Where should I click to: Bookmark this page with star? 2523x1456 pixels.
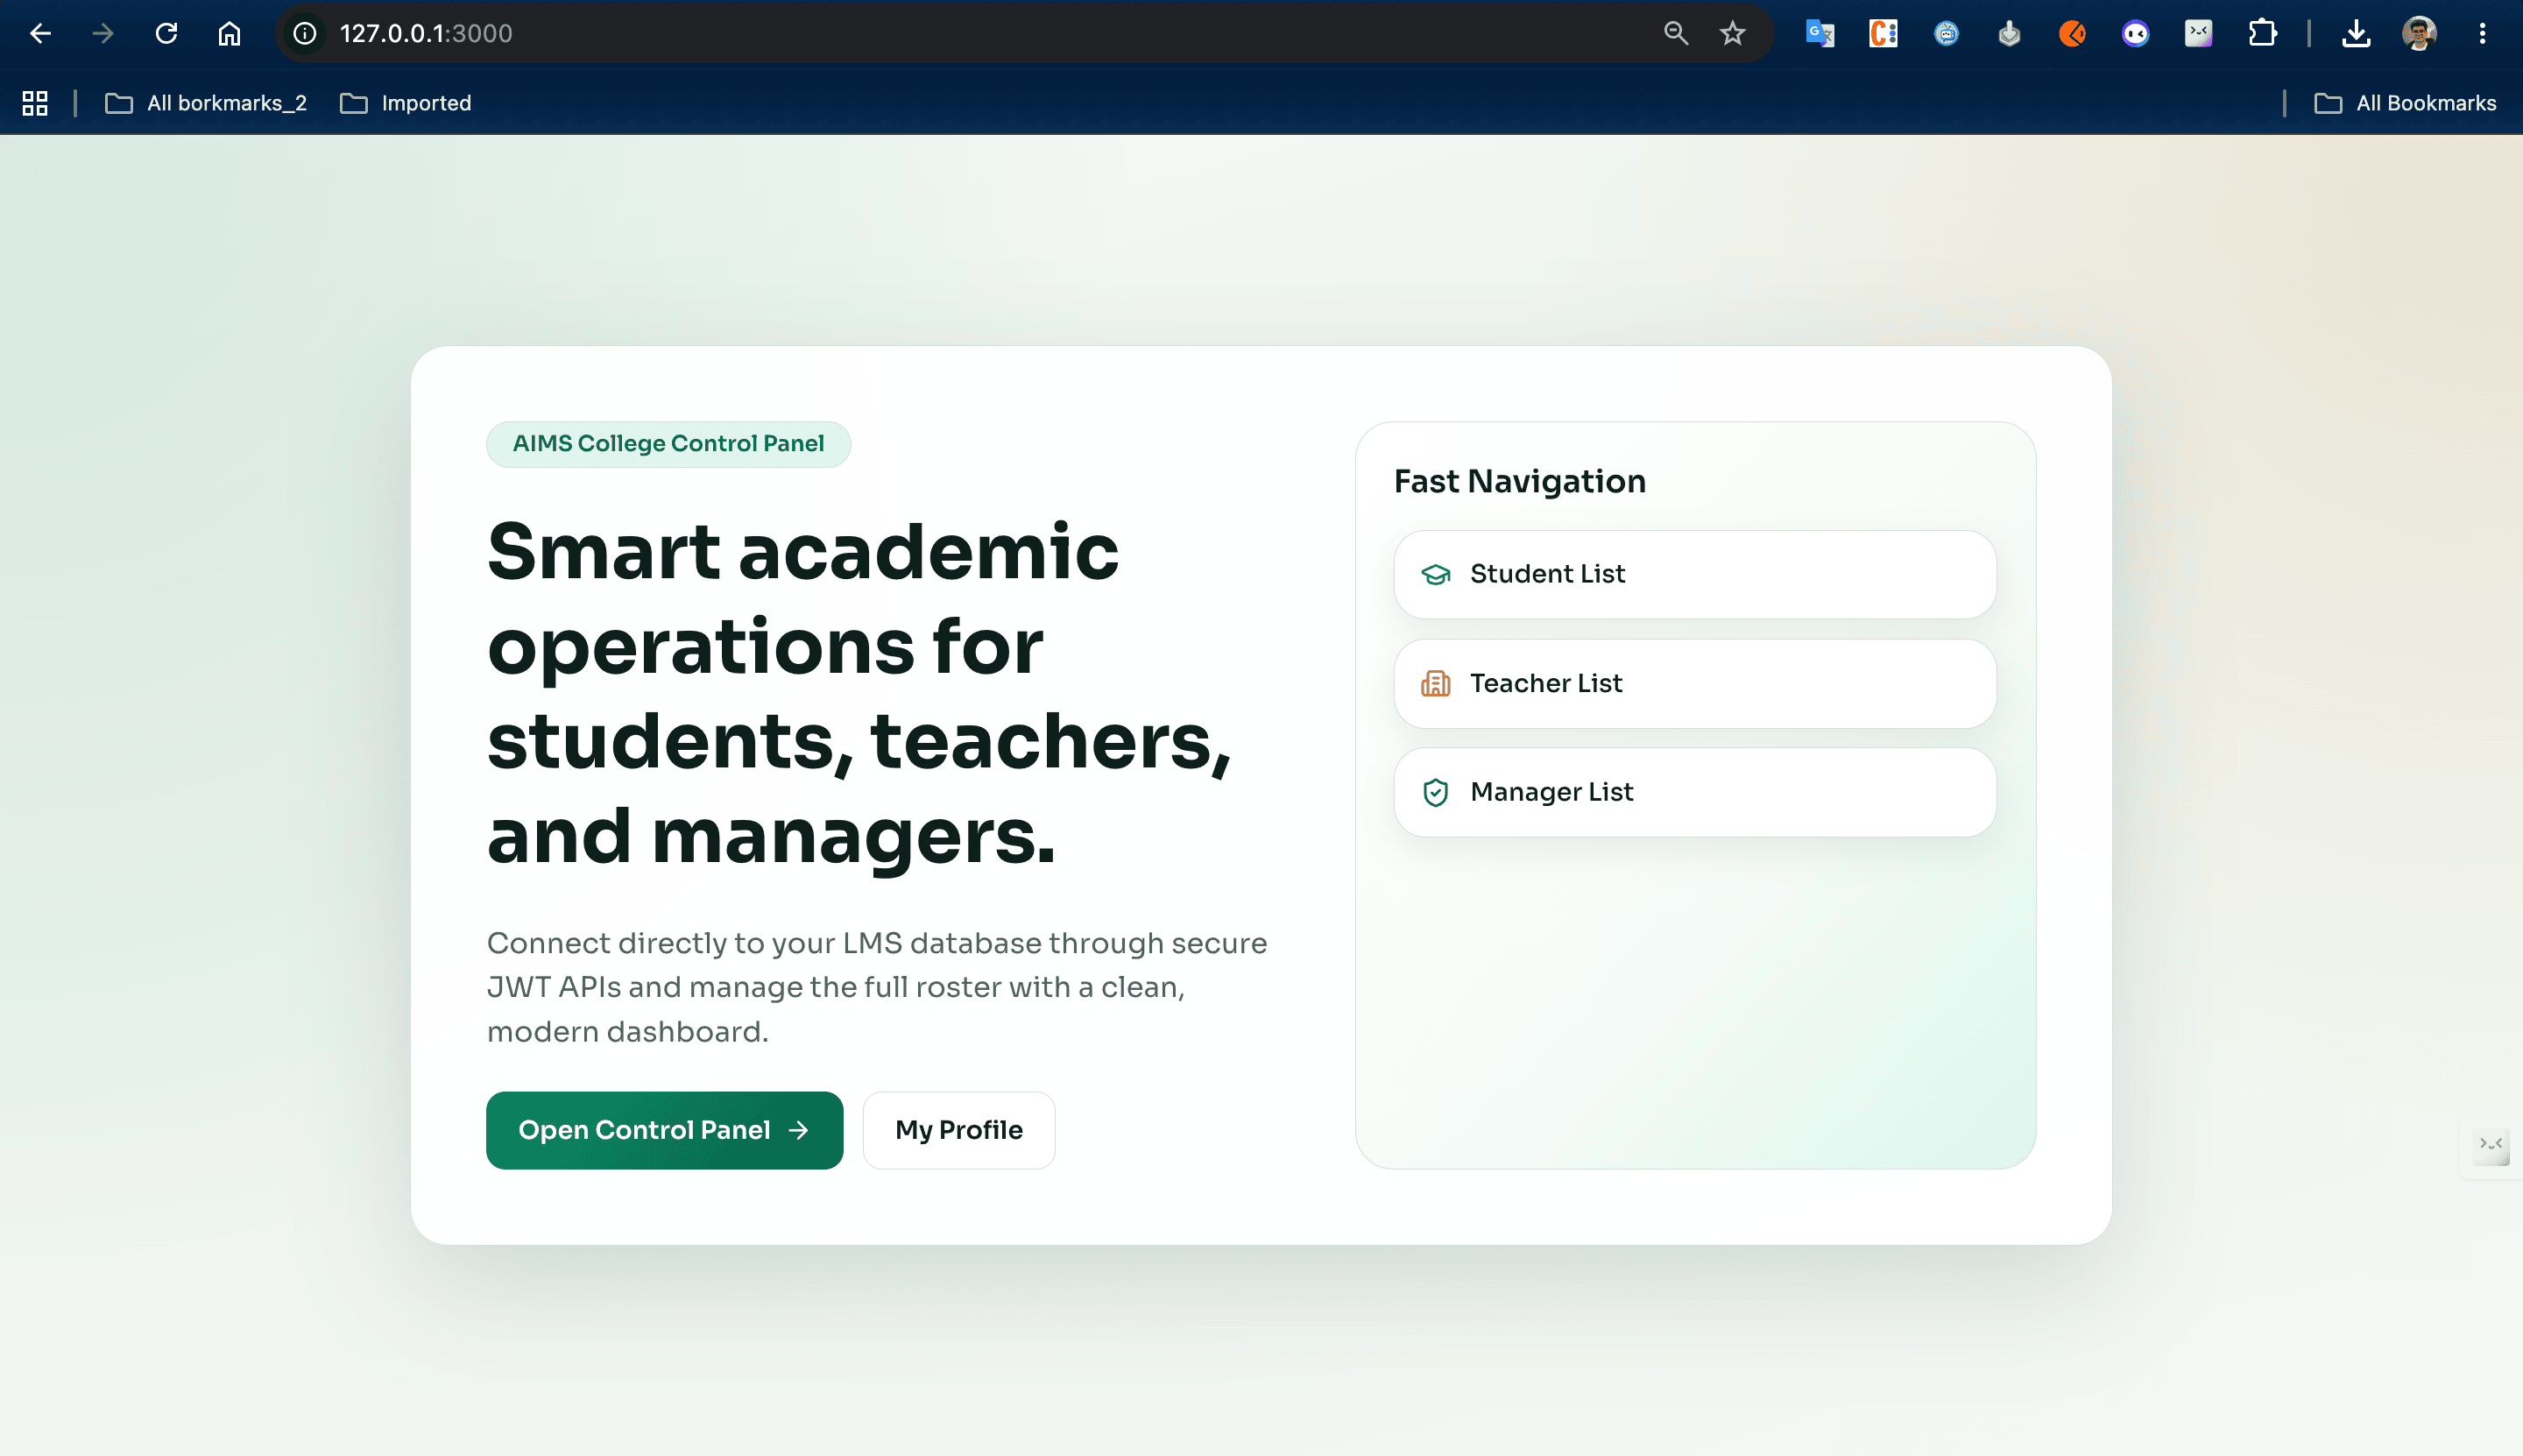click(x=1732, y=33)
